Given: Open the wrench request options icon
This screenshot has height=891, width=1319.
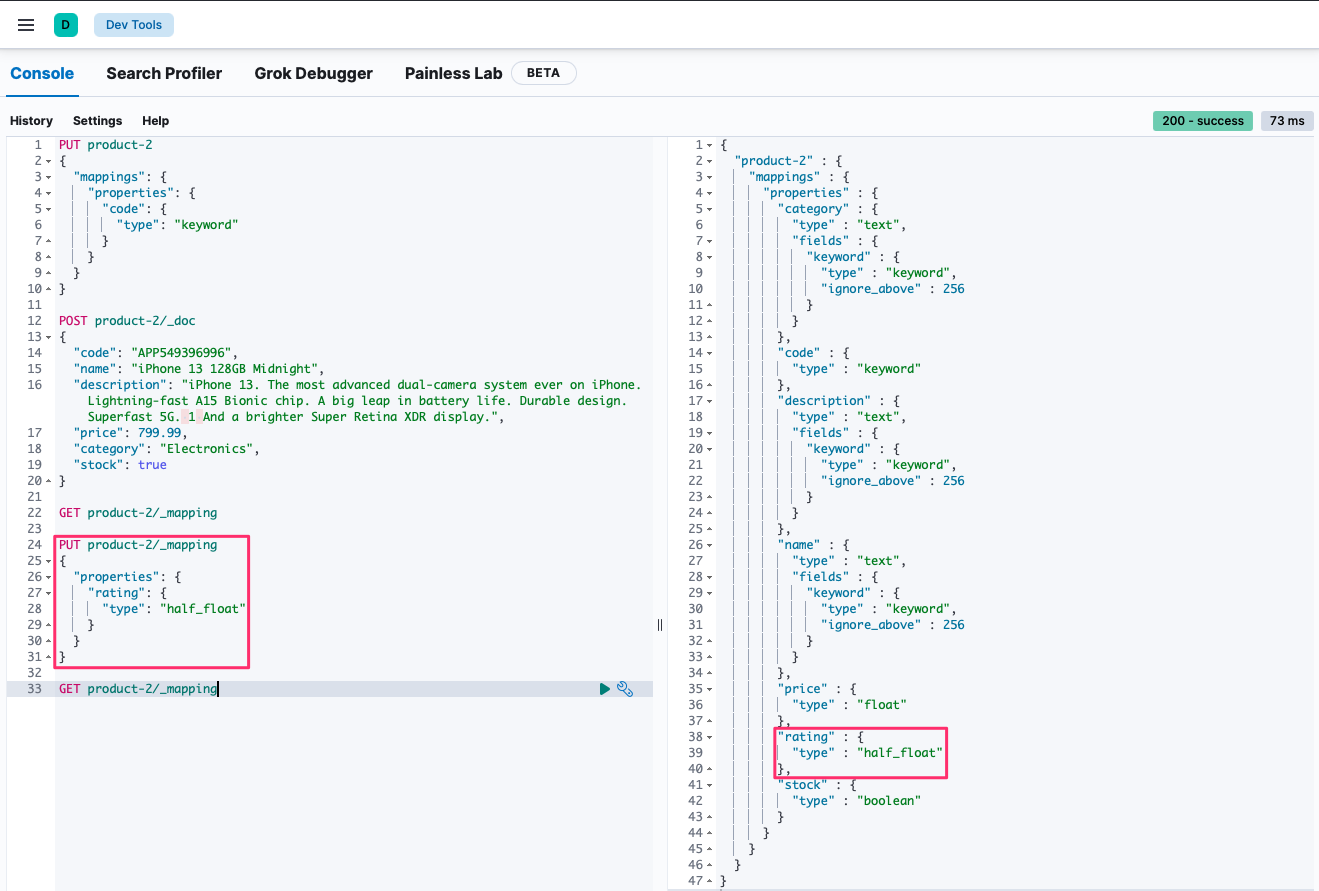Looking at the screenshot, I should pyautogui.click(x=625, y=689).
